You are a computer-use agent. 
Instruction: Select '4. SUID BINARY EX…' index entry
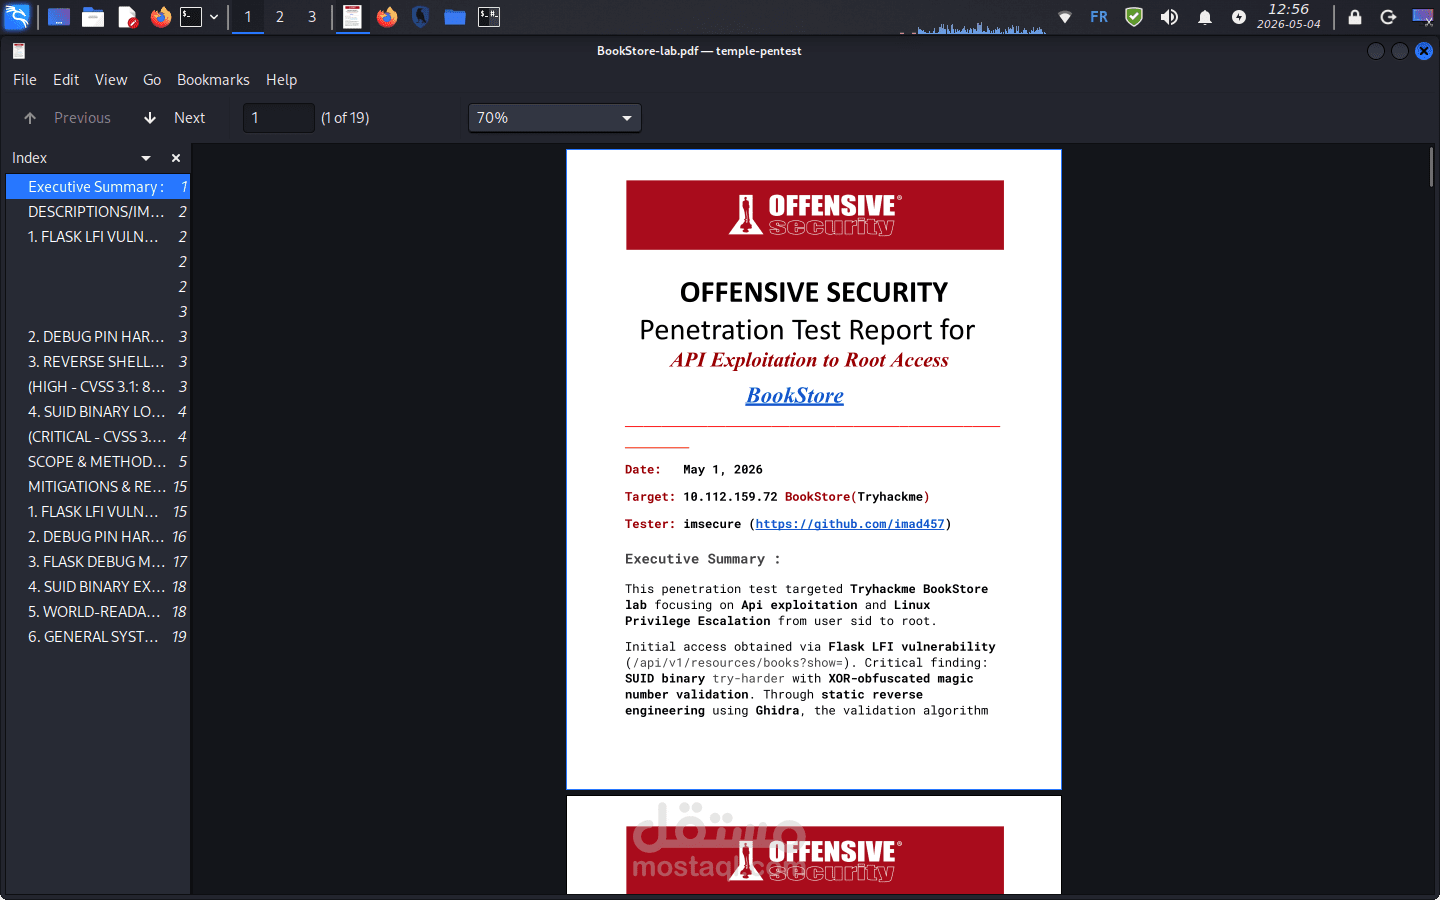point(98,587)
